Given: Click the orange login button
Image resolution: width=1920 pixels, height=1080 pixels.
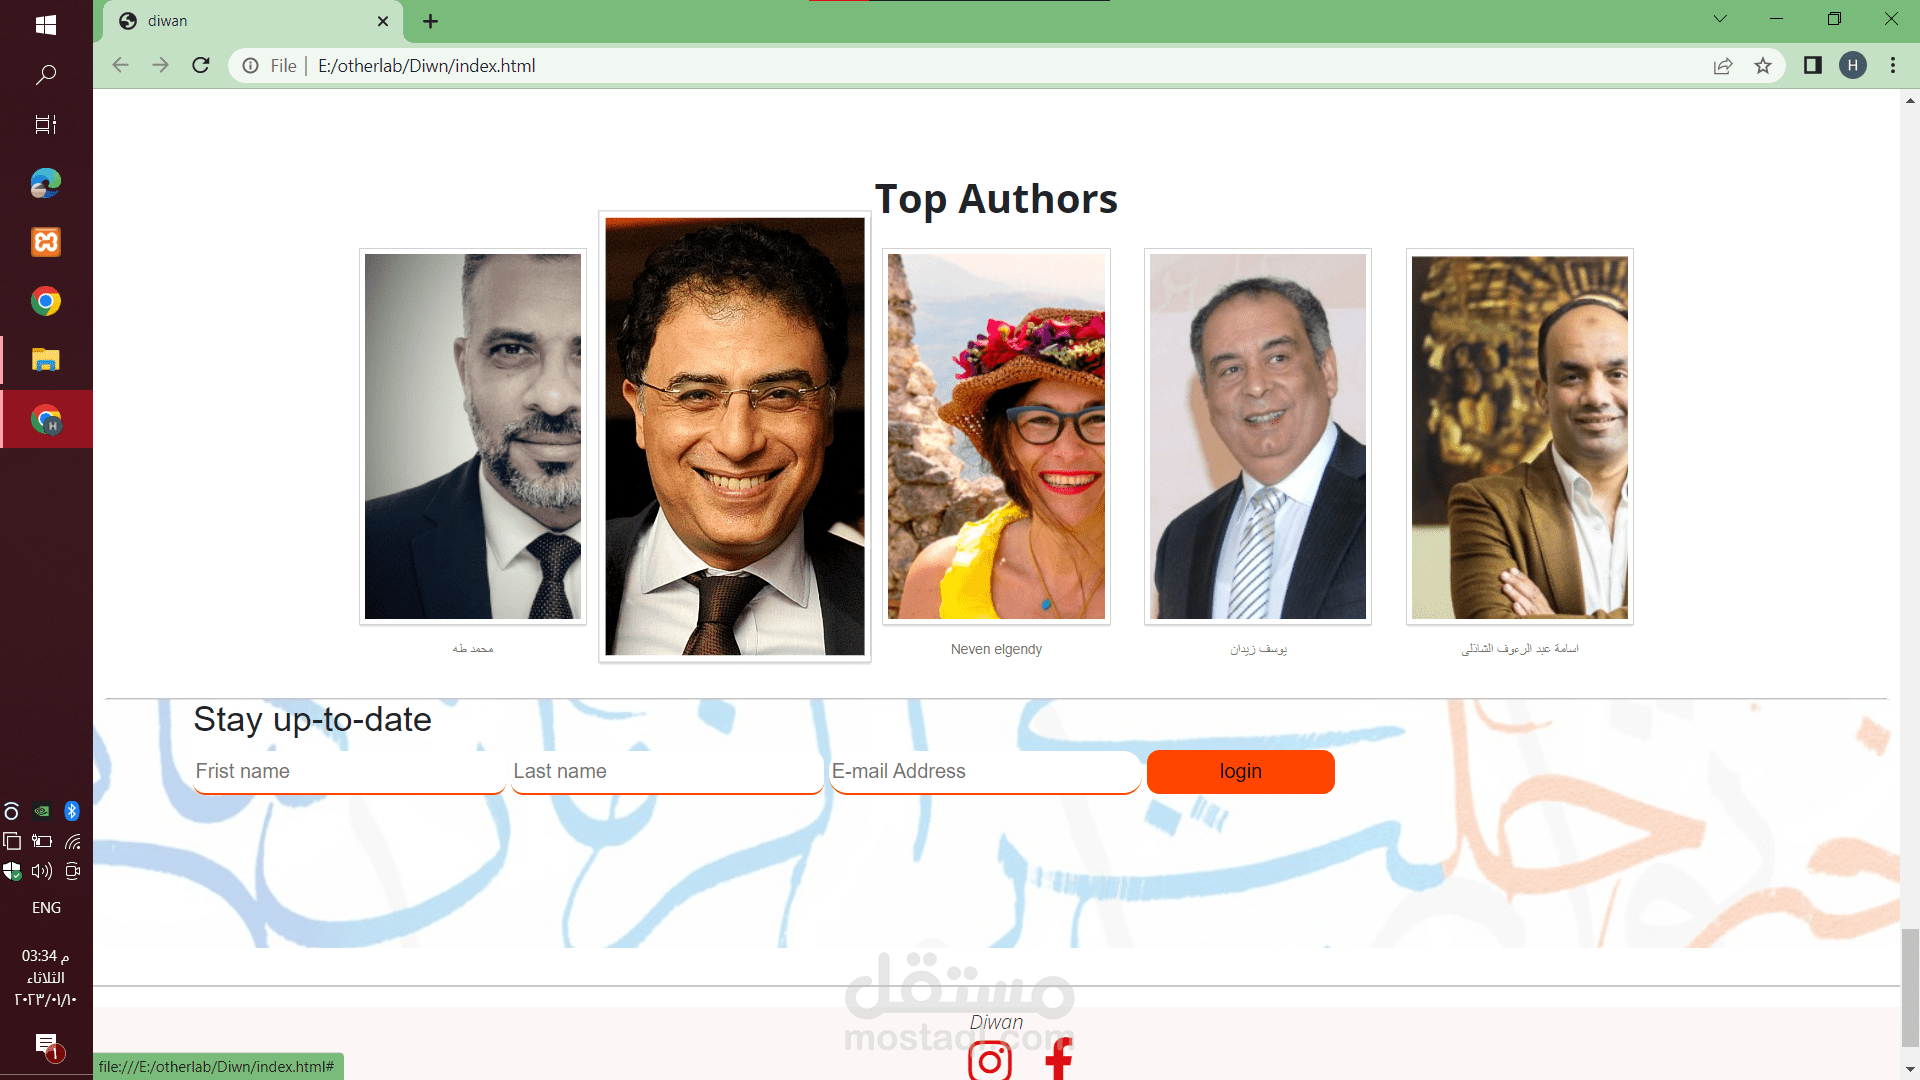Looking at the screenshot, I should pyautogui.click(x=1241, y=772).
